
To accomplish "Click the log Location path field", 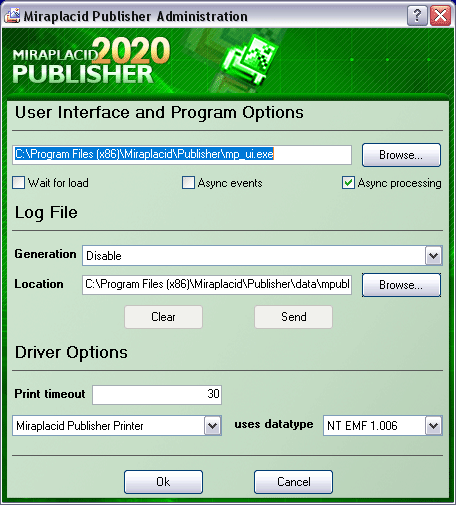I will (217, 285).
